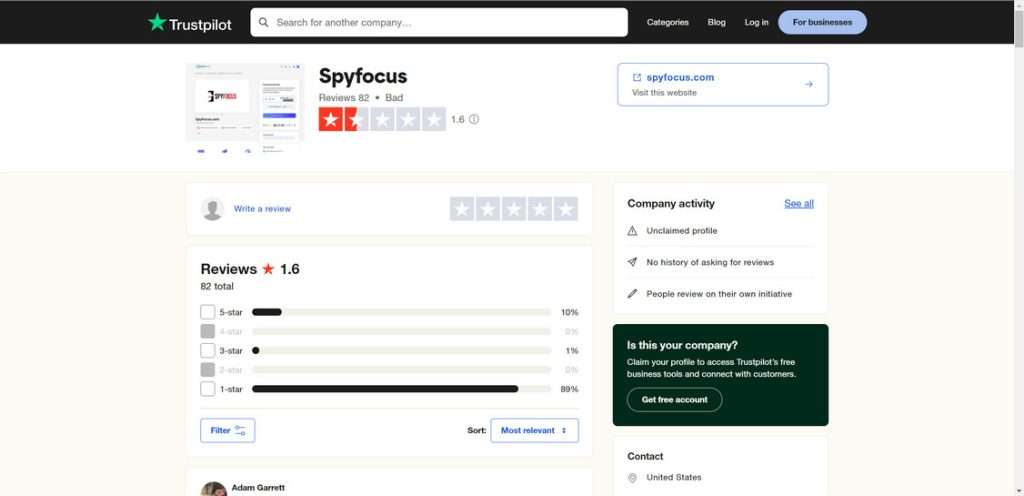Open the Spyfocus profile screenshot thumbnail
Screen dimensions: 1024x496
245,108
